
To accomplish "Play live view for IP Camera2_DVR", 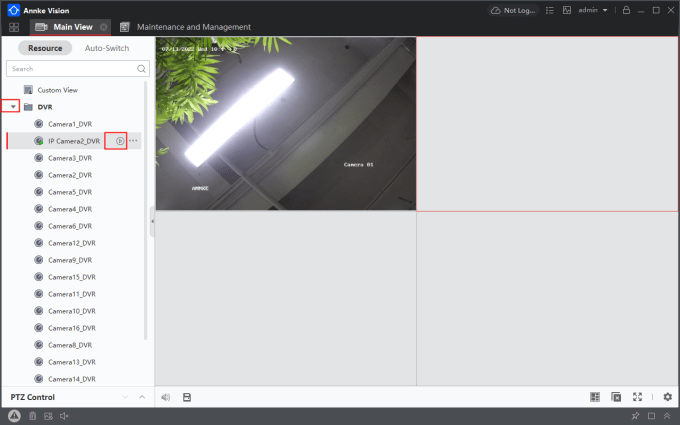I will [120, 141].
